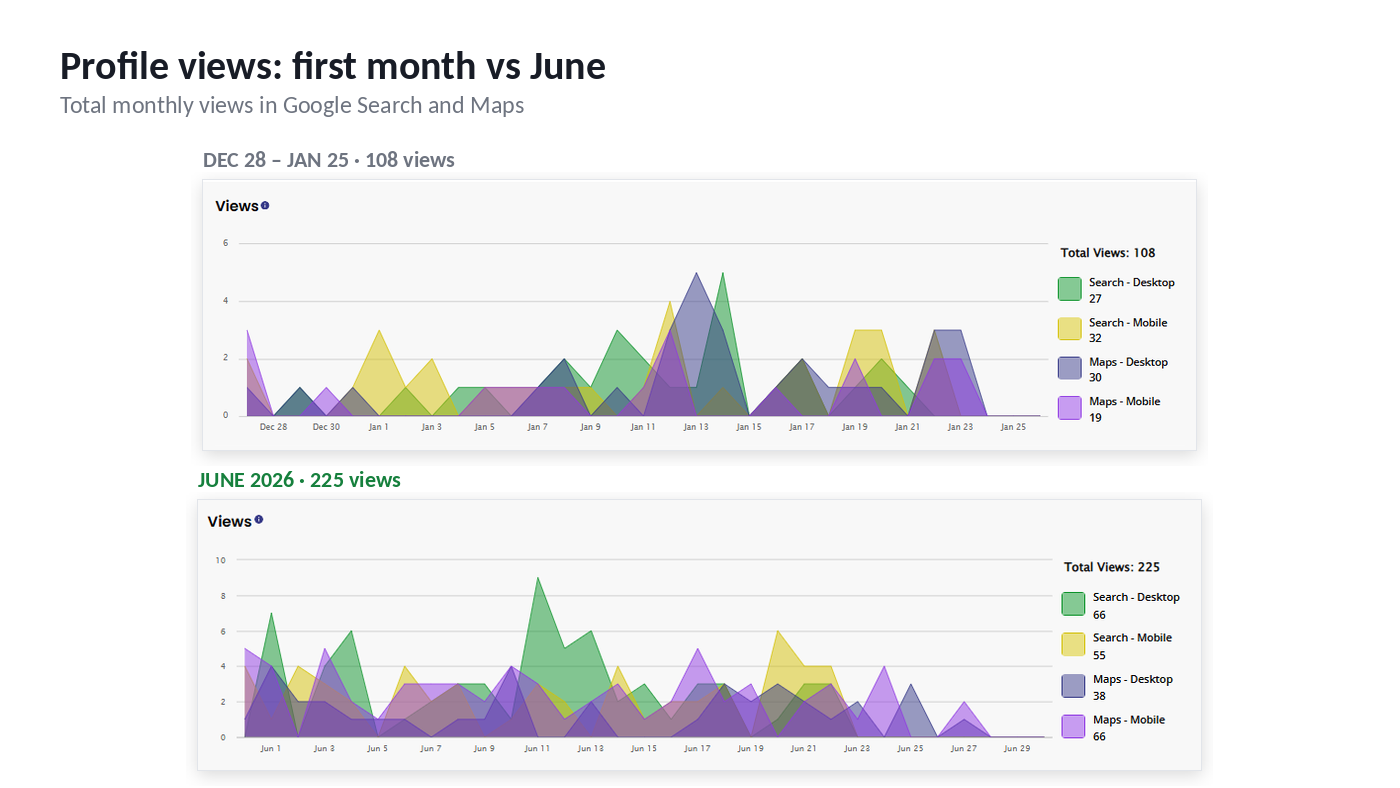This screenshot has height=788, width=1400.
Task: Click the info icon beside Views in the December chart
Action: click(x=265, y=206)
